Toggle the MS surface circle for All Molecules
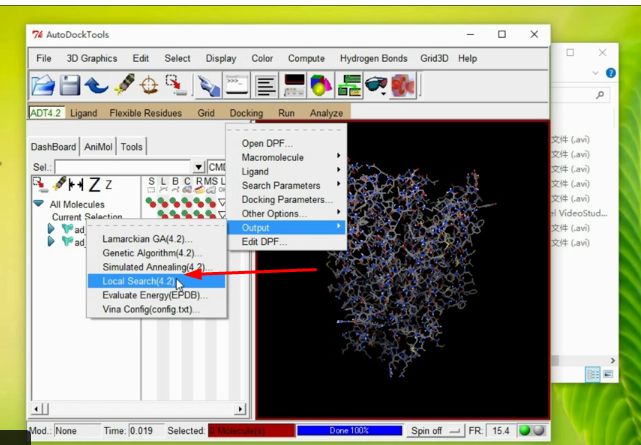The width and height of the screenshot is (641, 445). (209, 201)
